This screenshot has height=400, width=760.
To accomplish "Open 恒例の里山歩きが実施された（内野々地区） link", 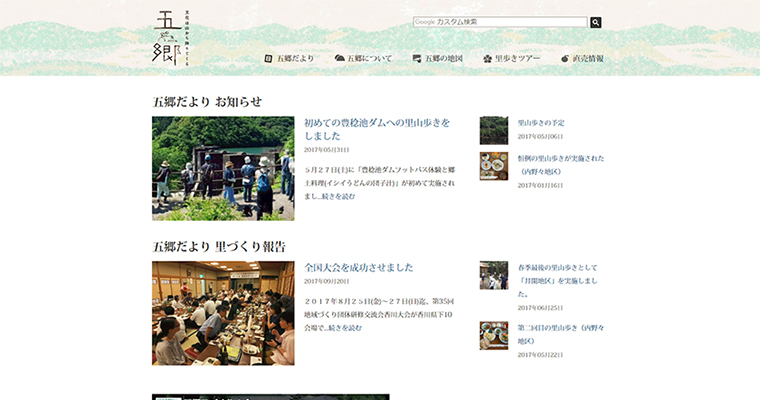I will pyautogui.click(x=561, y=165).
